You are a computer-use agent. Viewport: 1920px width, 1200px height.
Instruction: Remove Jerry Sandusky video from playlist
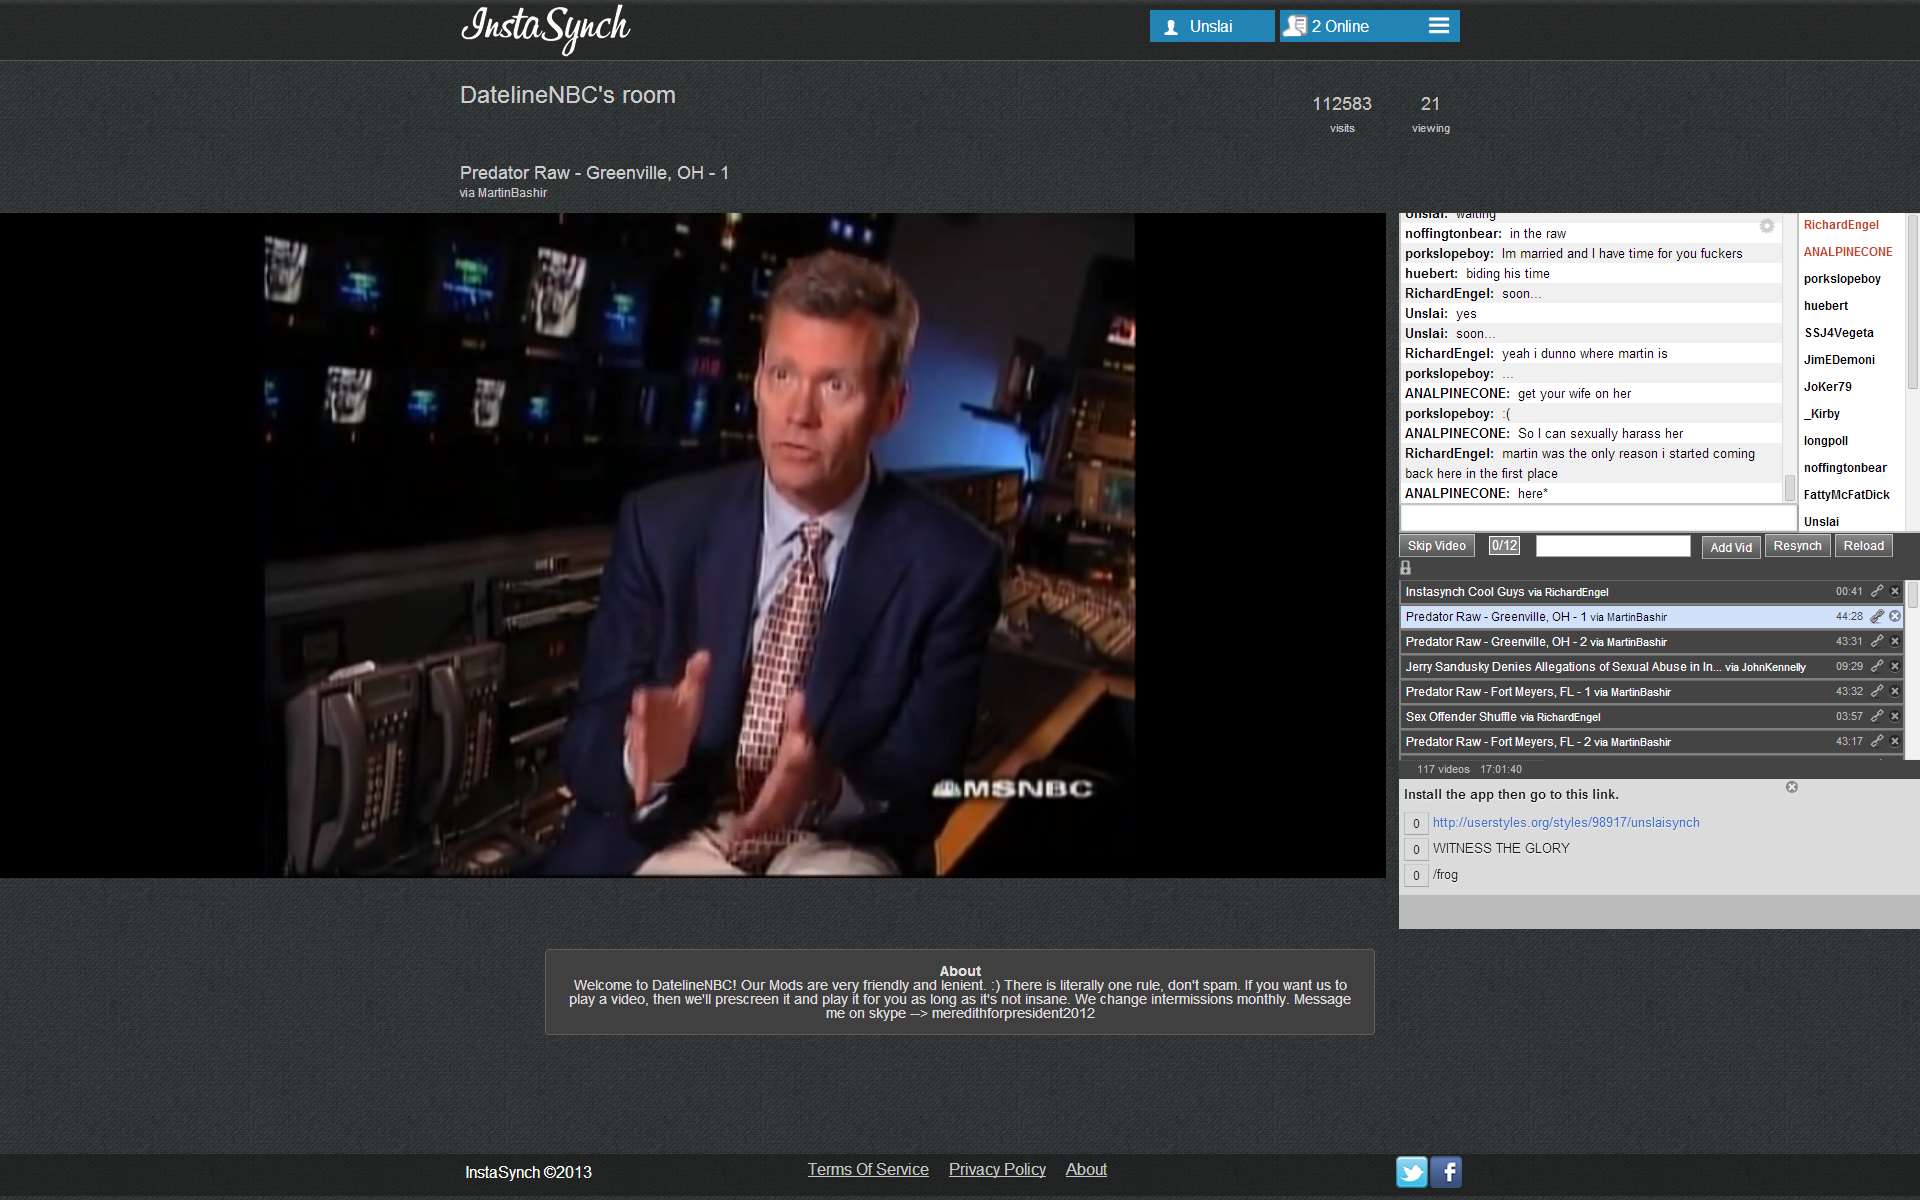click(1894, 666)
